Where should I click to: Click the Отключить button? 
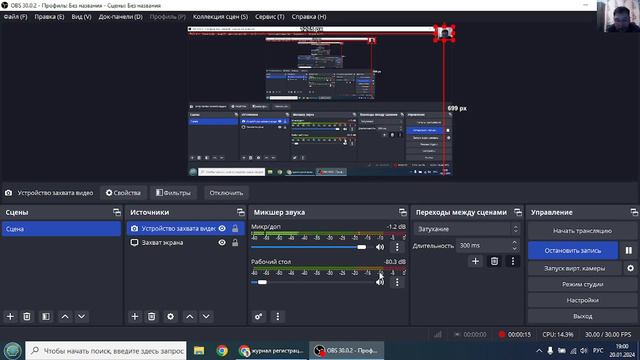click(x=226, y=193)
